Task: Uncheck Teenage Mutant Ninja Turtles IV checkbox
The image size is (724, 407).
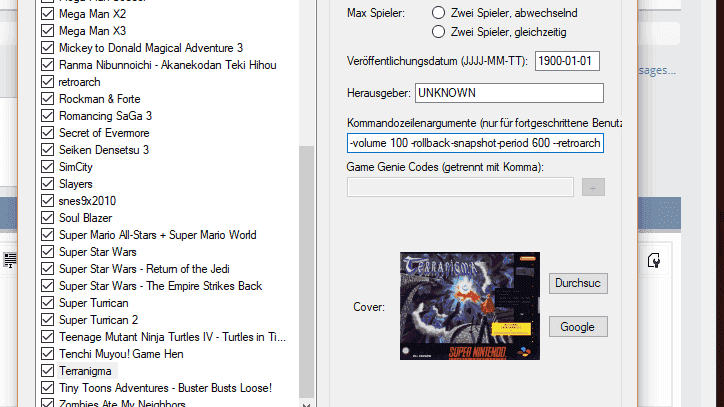Action: pos(48,337)
